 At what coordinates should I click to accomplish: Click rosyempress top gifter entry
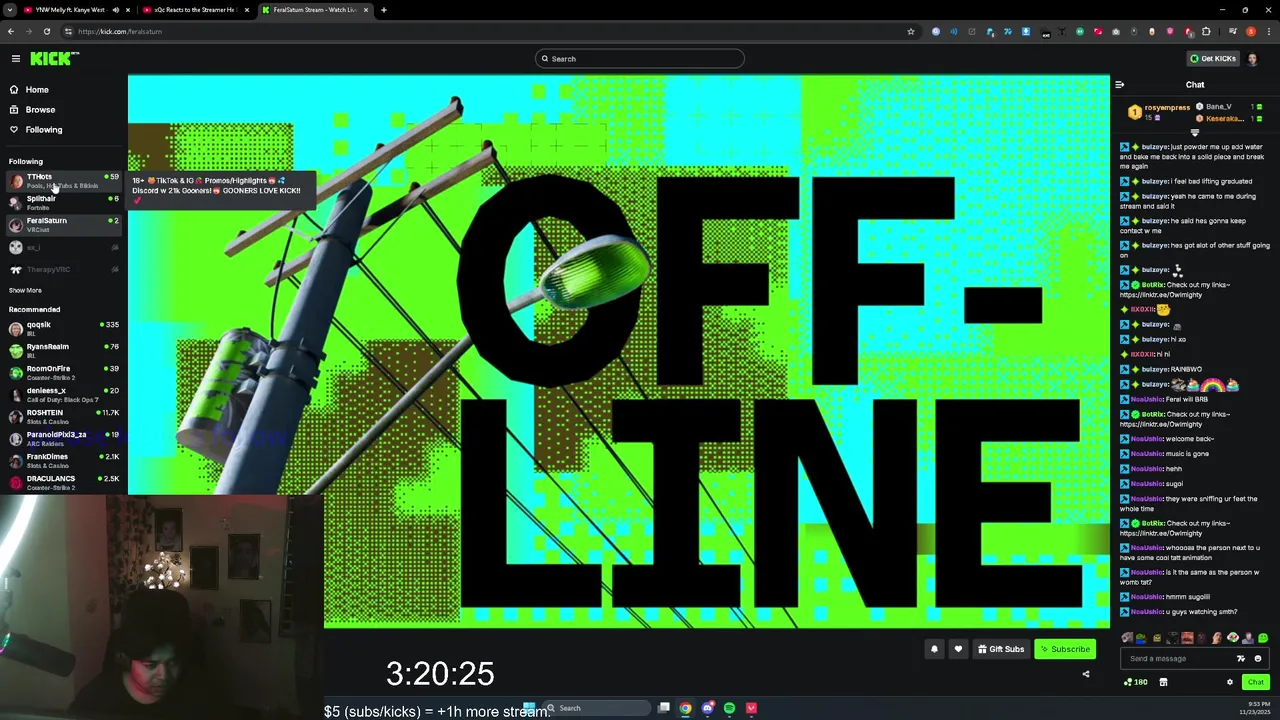pos(1158,112)
